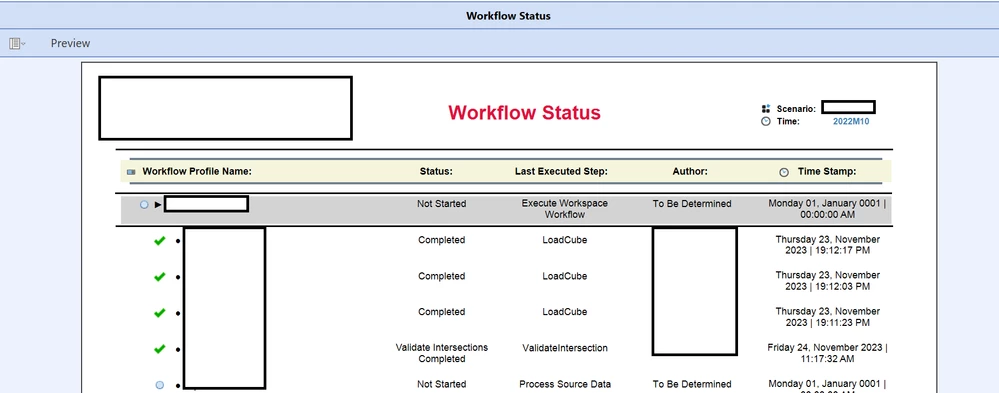This screenshot has height=393, width=999.
Task: Click Execute Workspace Workflow step text
Action: click(564, 209)
